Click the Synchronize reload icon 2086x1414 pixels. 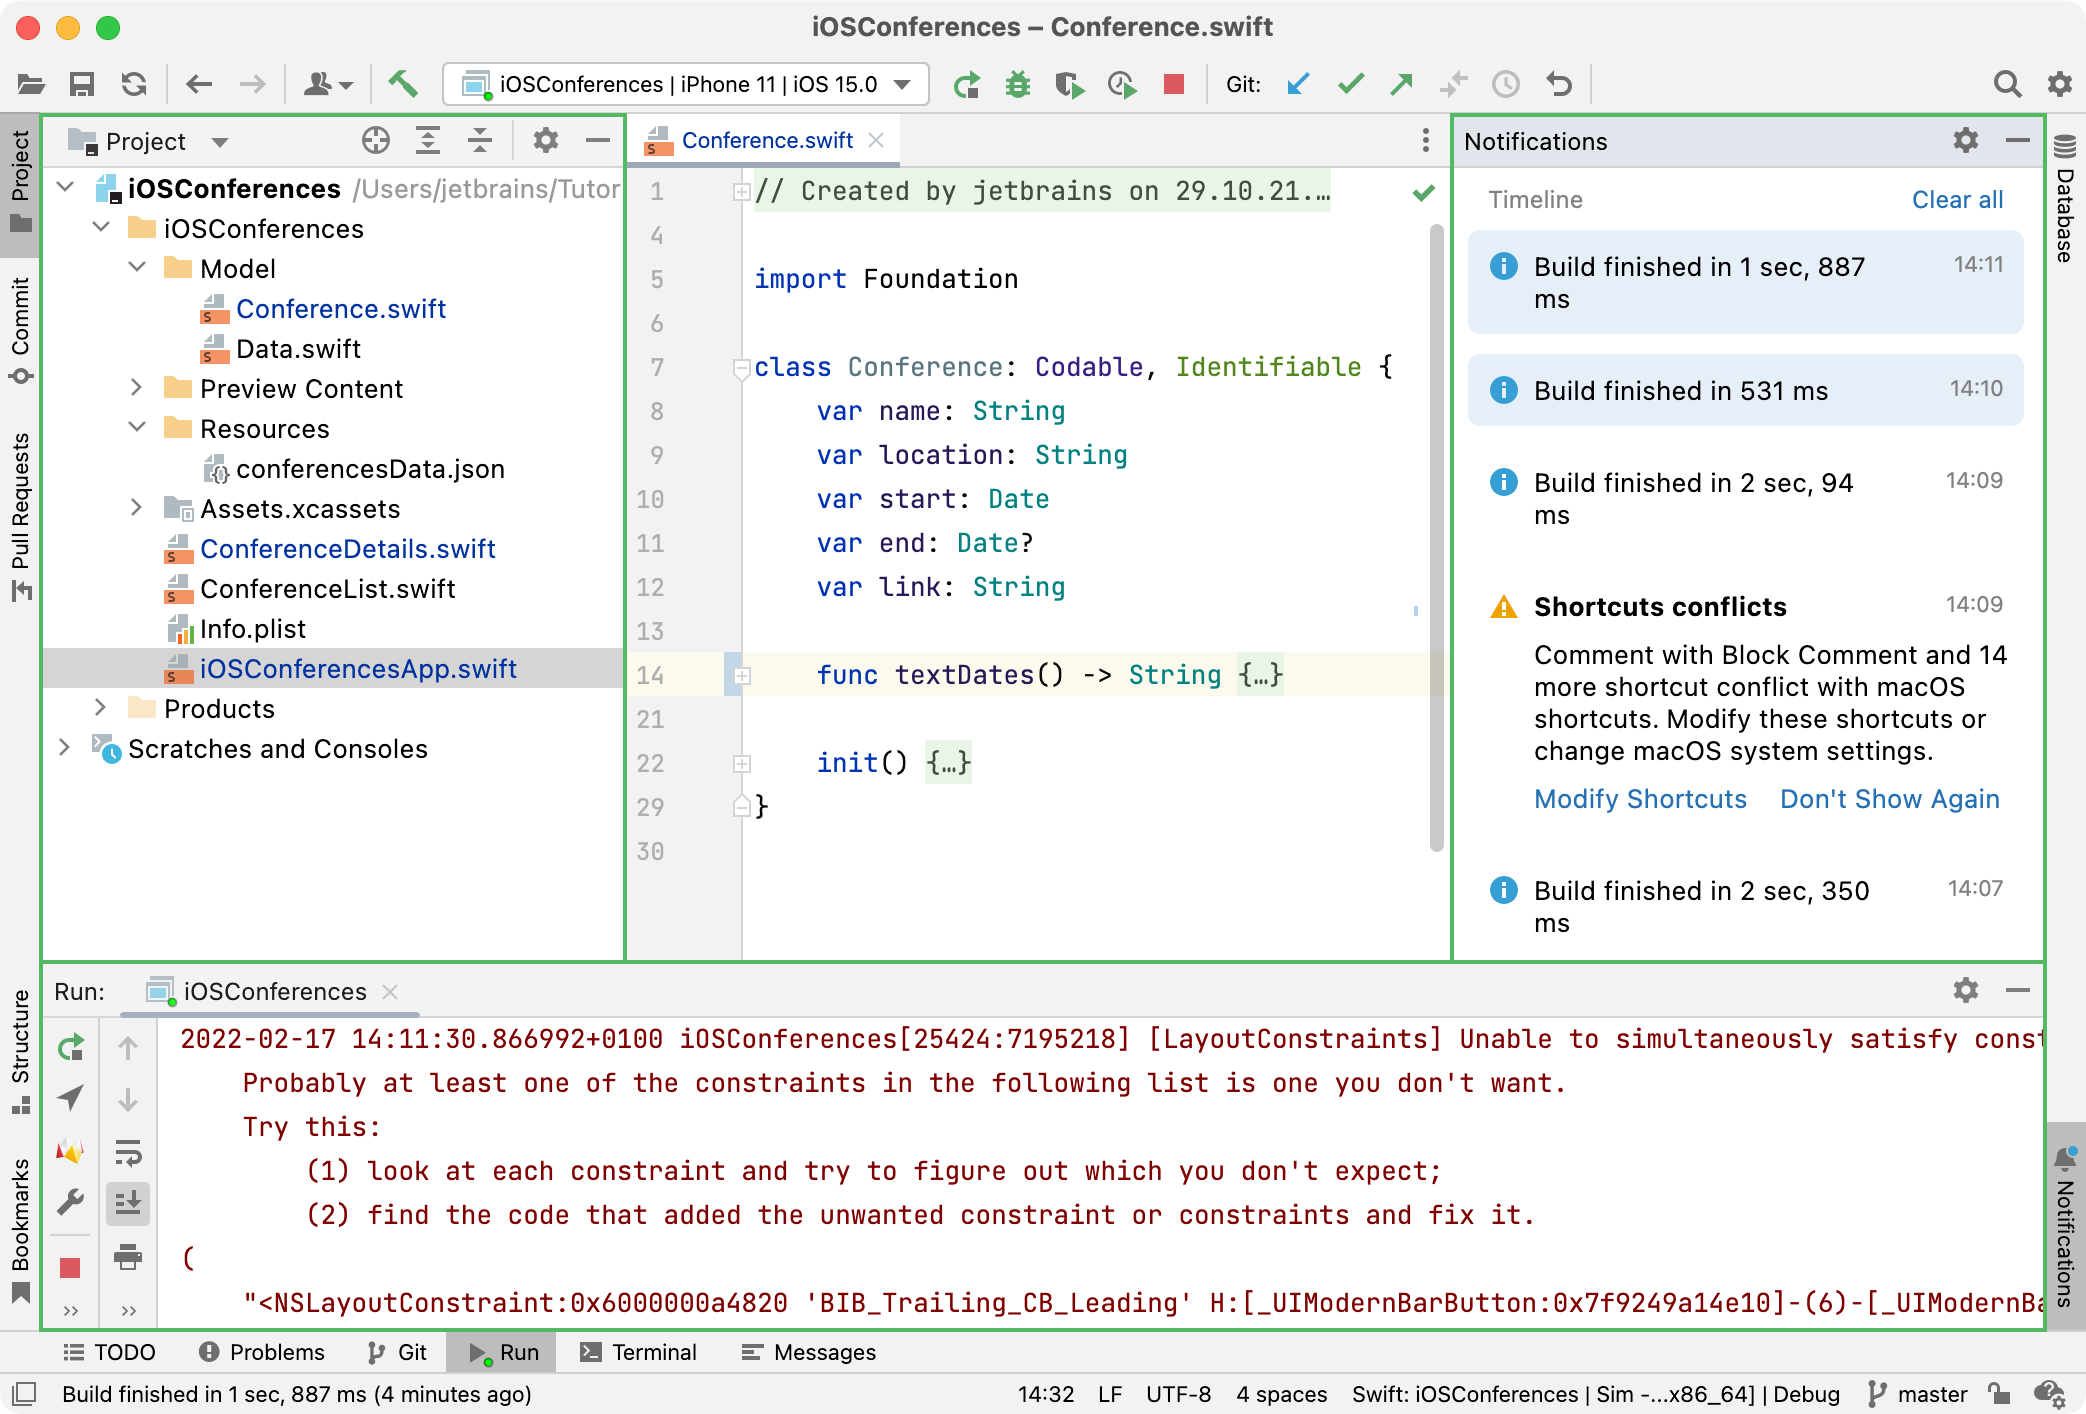point(134,84)
